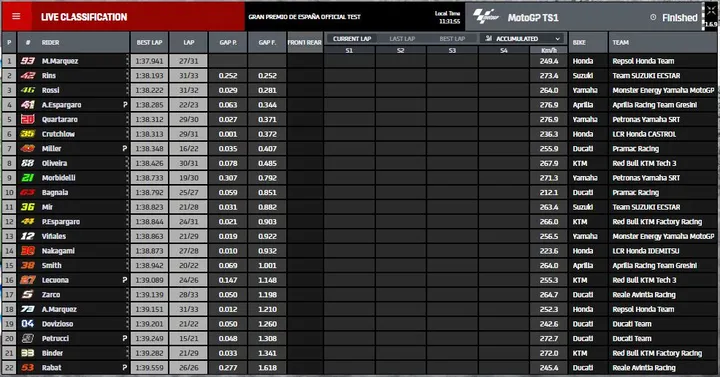Click the 63 Bagnaia number badge

28,192
